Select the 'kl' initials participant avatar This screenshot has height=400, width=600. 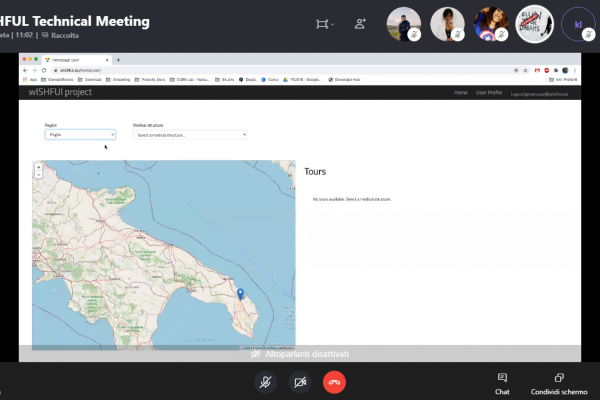coord(578,24)
